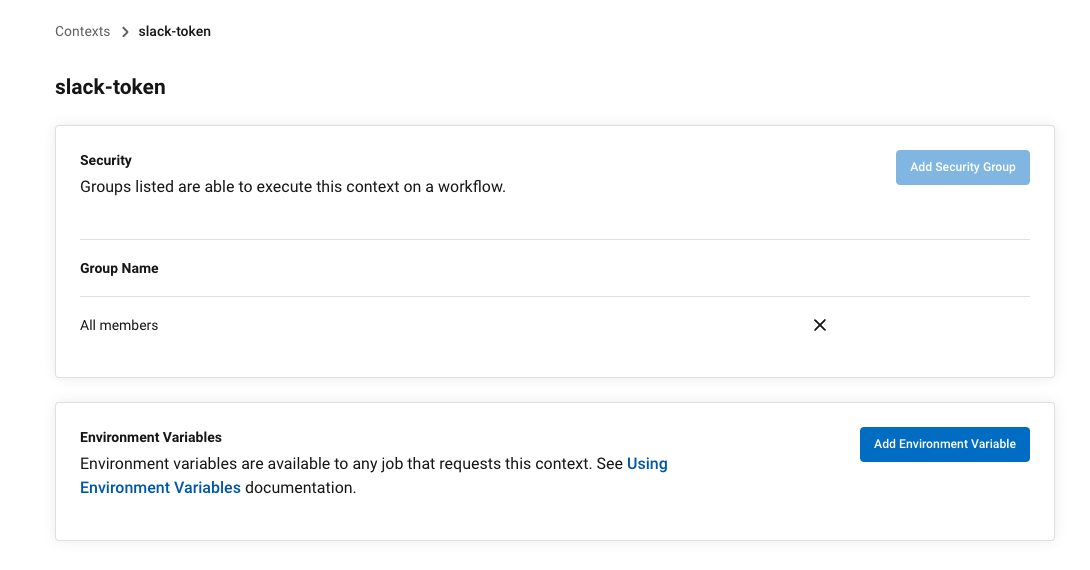The image size is (1090, 570).
Task: Click the Add Environment Variable button
Action: point(944,444)
